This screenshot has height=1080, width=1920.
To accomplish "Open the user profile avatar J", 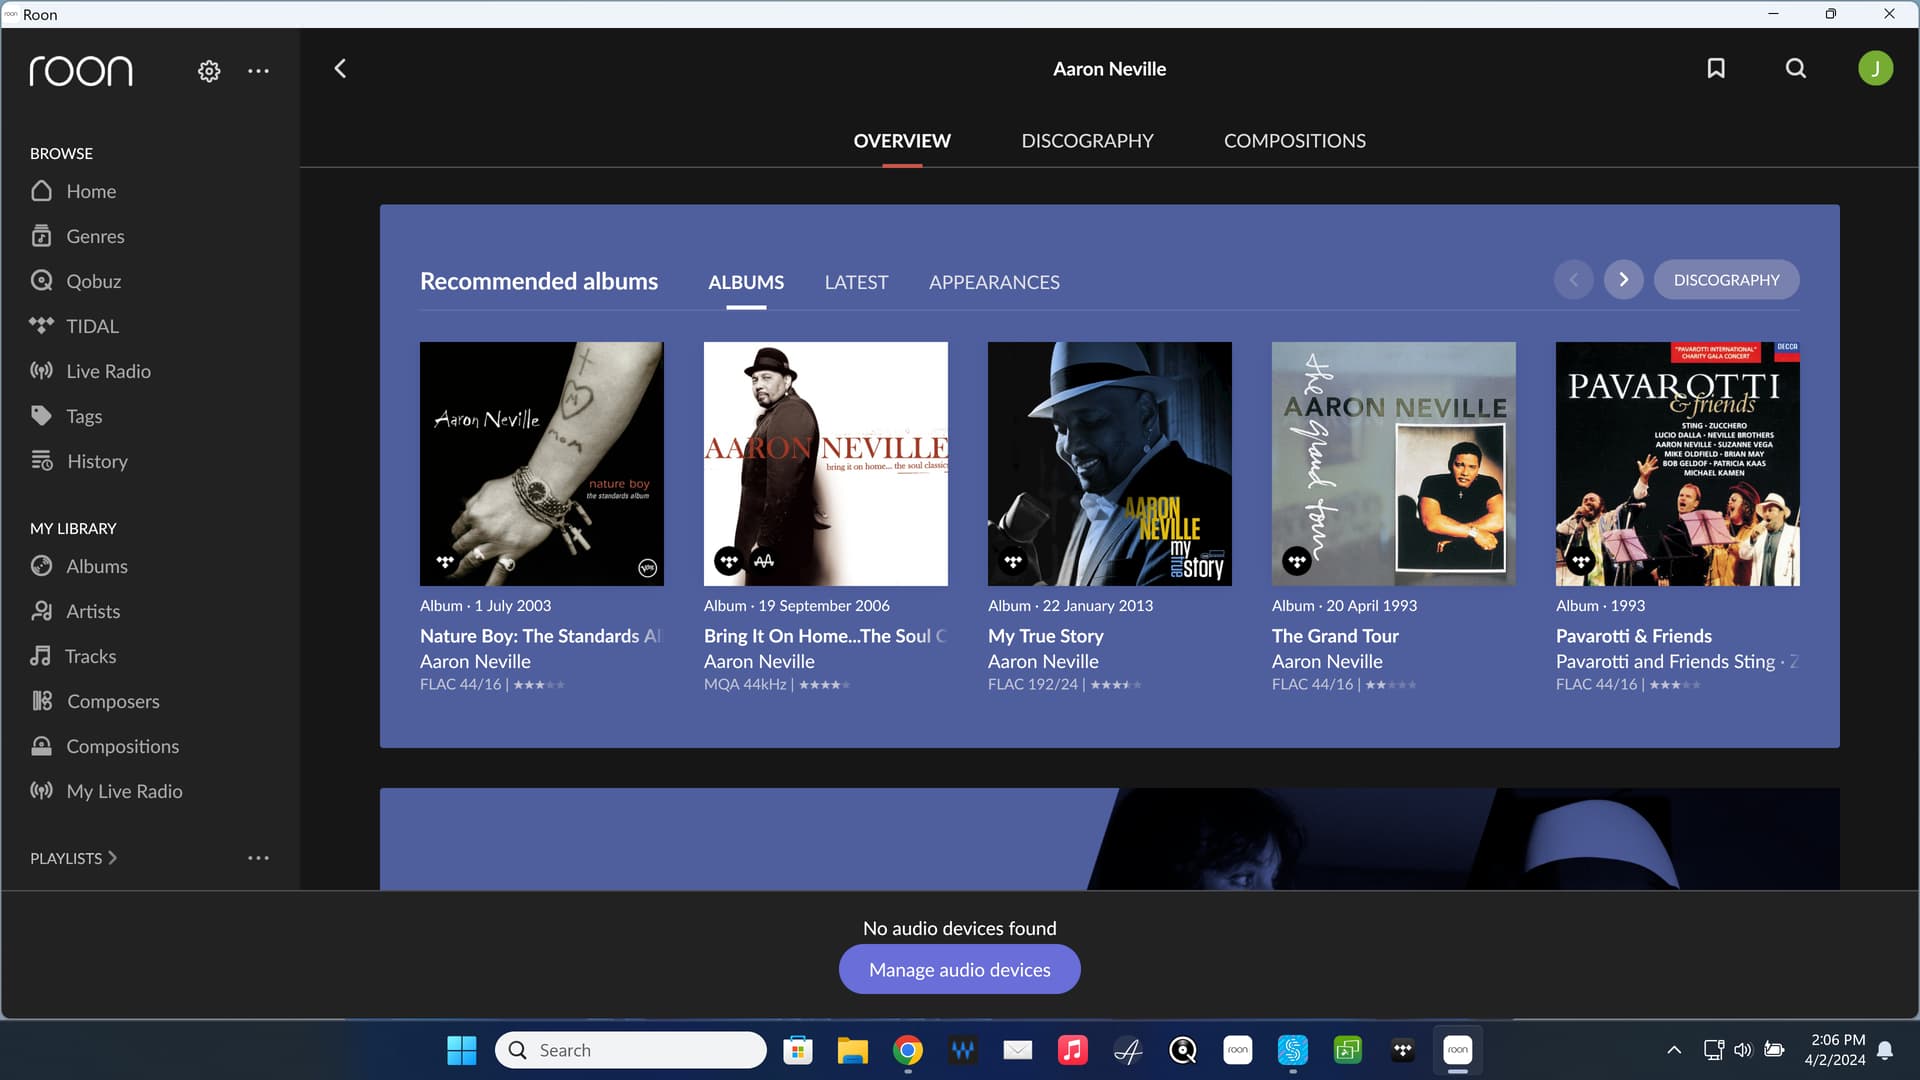I will [x=1875, y=68].
